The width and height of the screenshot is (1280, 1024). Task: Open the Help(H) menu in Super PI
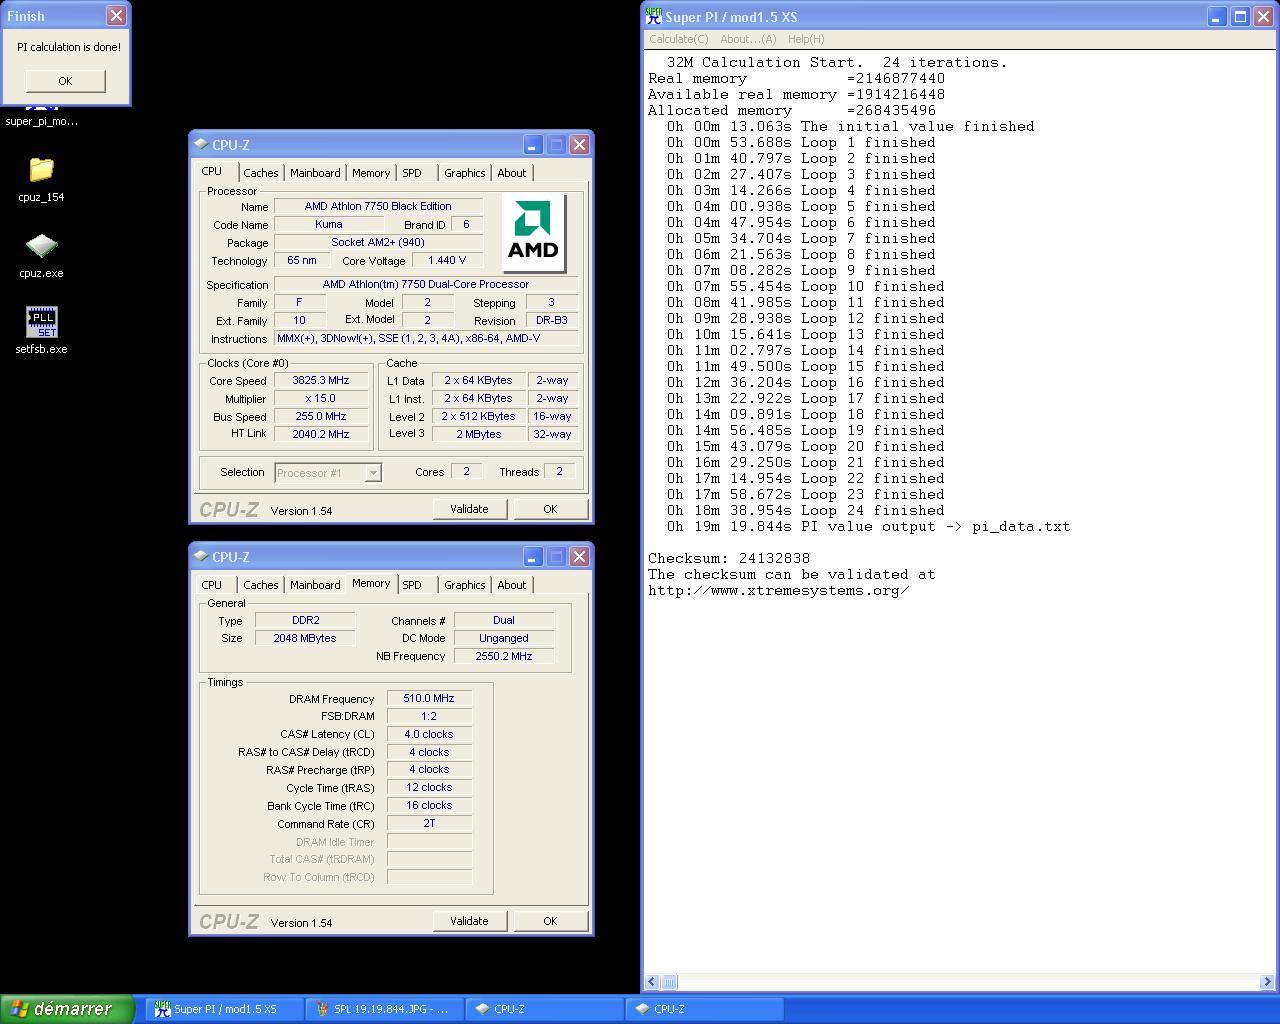(806, 39)
